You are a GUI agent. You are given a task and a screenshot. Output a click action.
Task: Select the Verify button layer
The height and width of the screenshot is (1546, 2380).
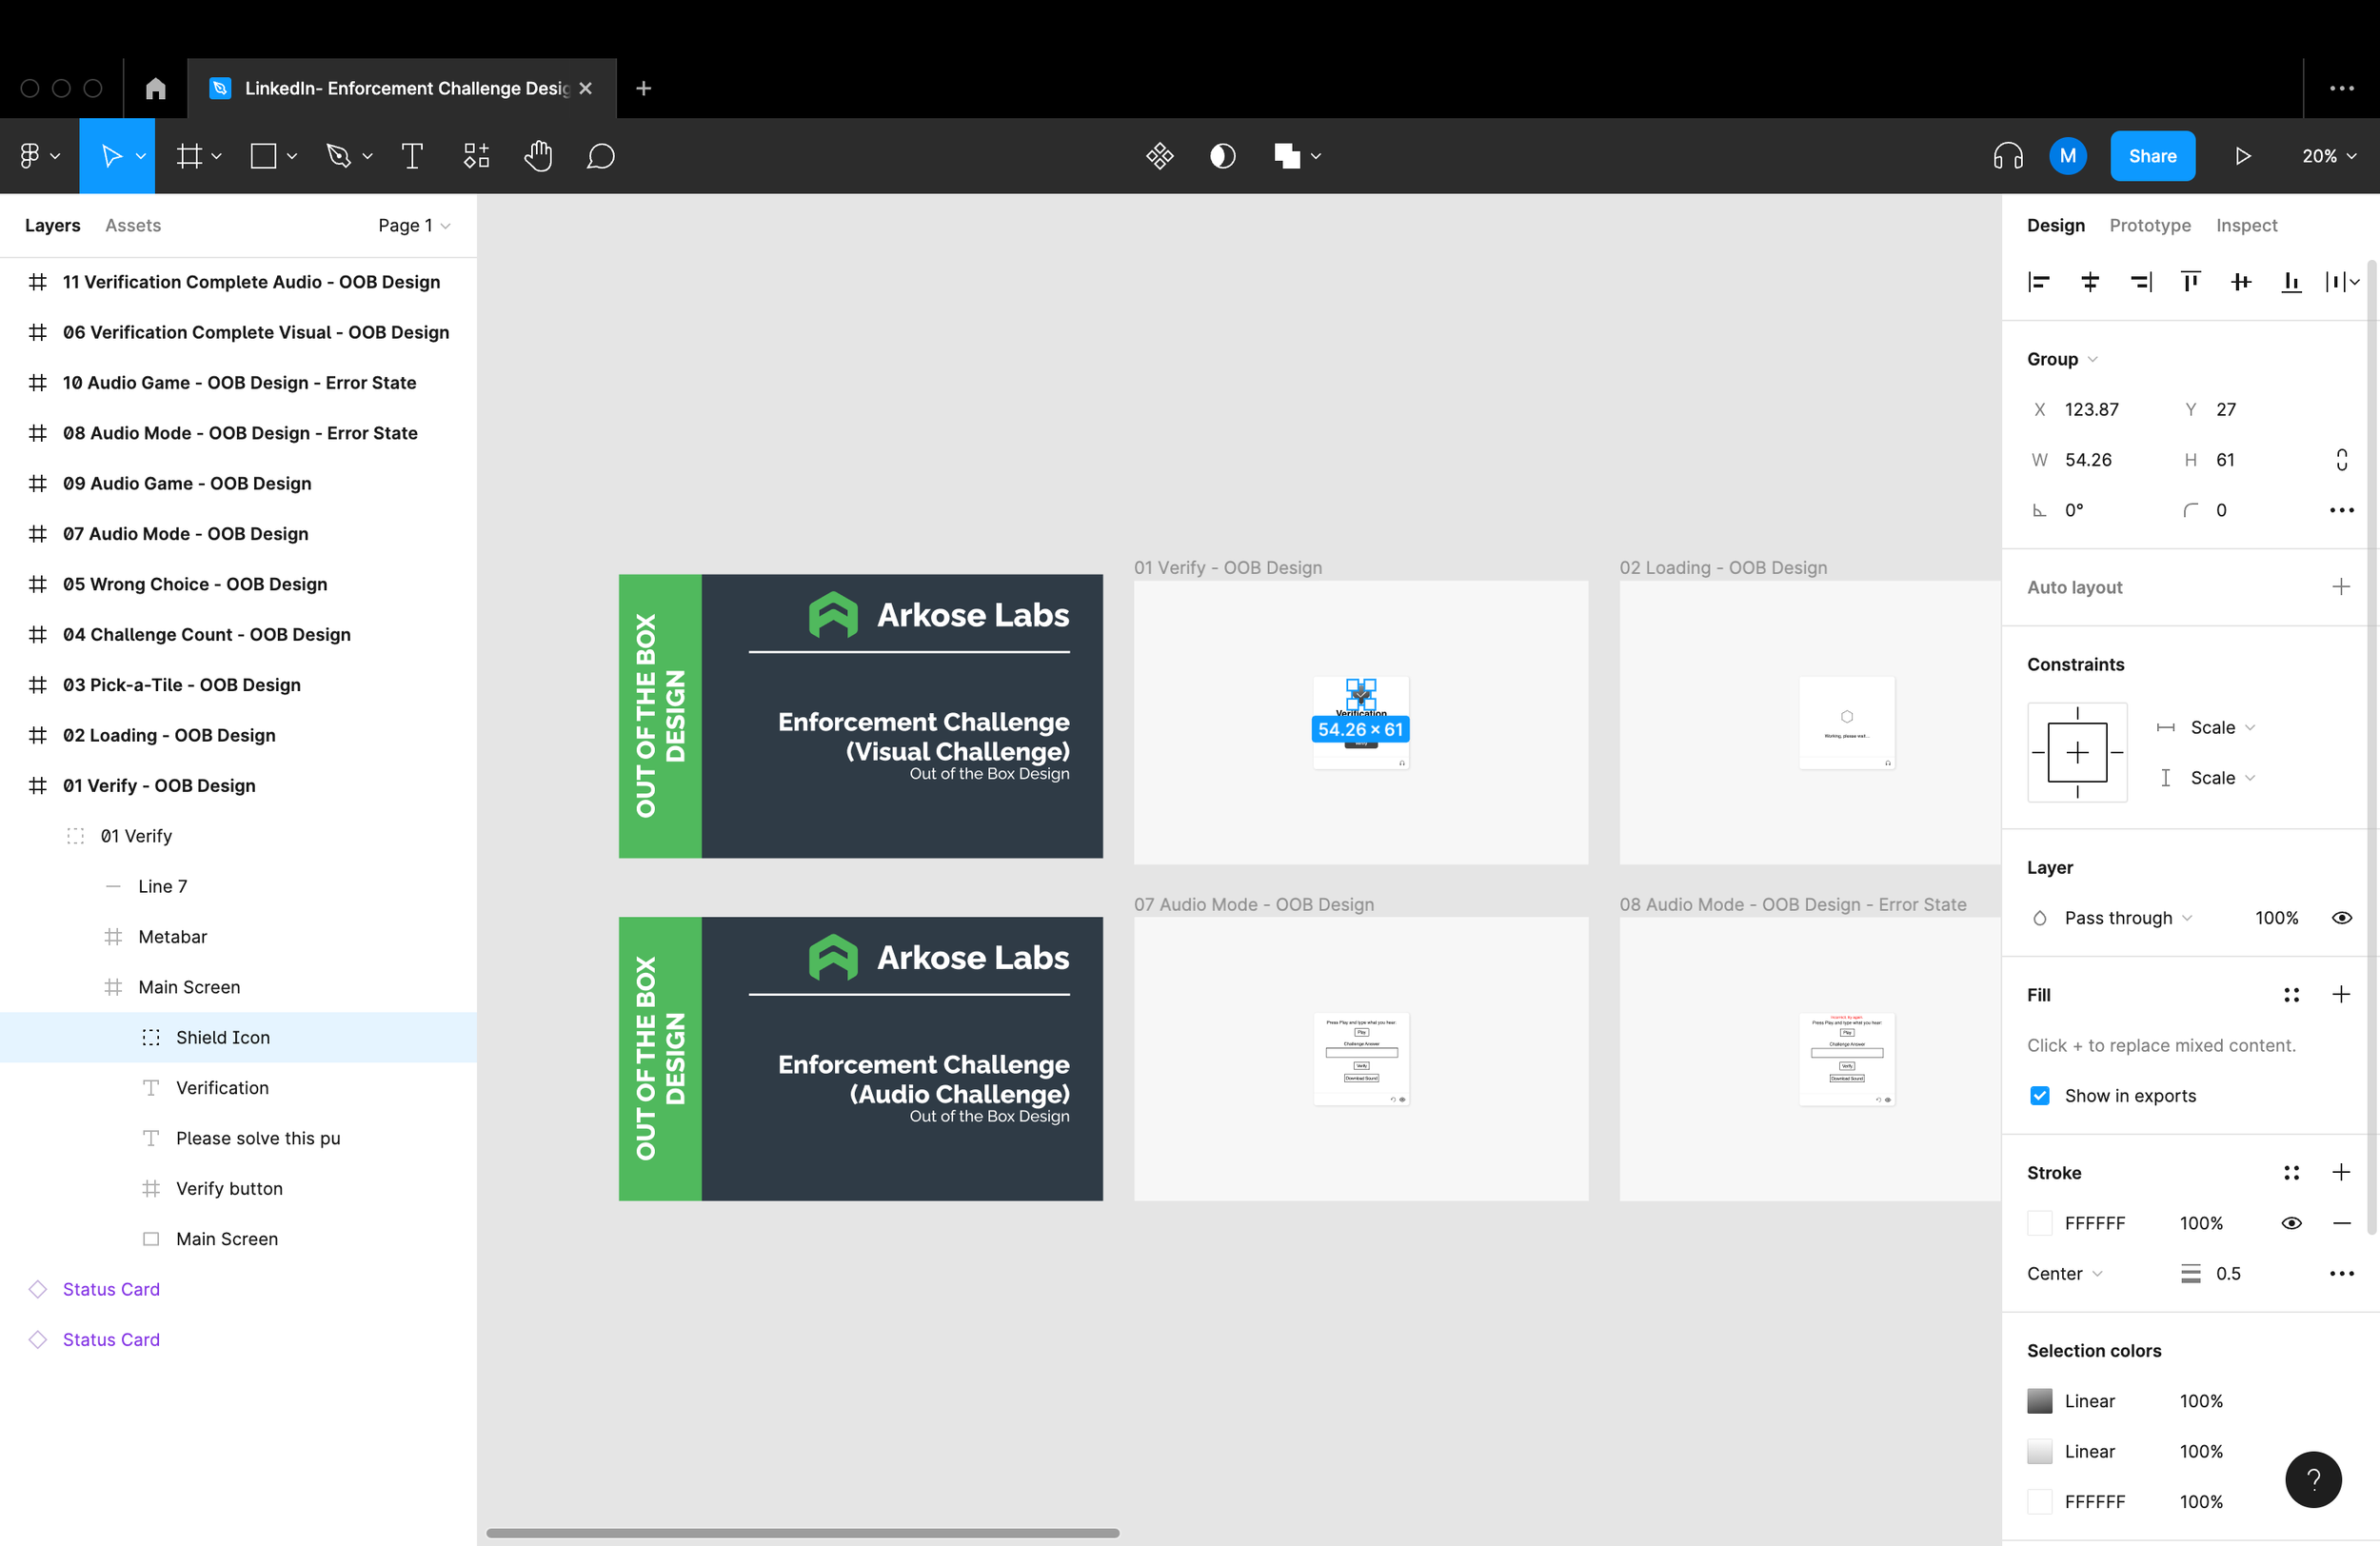[x=229, y=1188]
